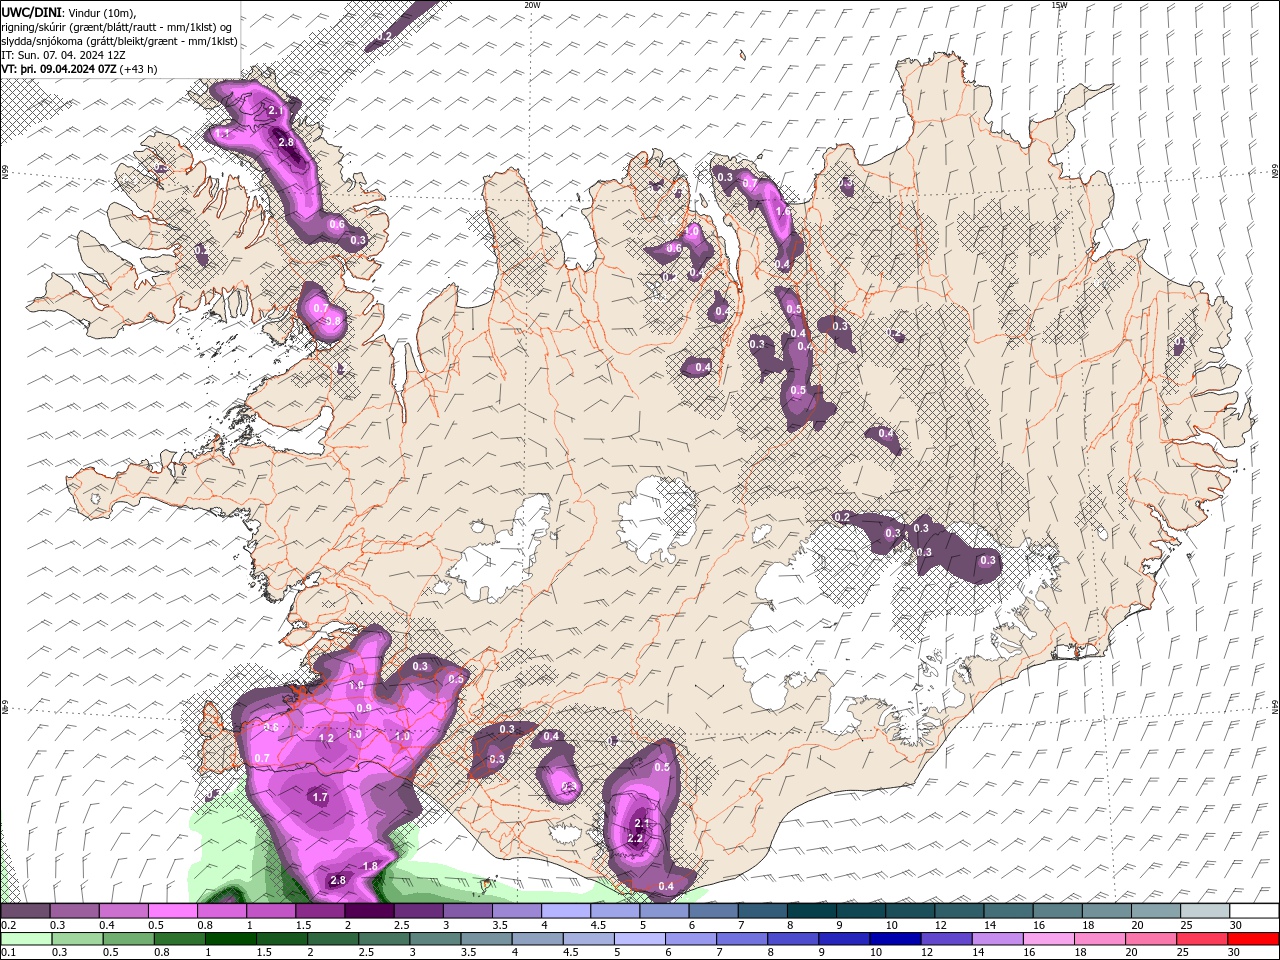The height and width of the screenshot is (960, 1280).
Task: Click the "20W" longitude label
Action: 532,5
